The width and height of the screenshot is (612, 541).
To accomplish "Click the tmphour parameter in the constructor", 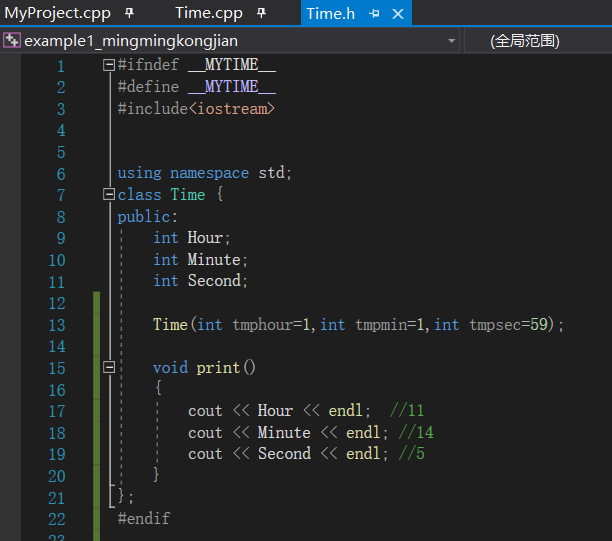I will (262, 324).
